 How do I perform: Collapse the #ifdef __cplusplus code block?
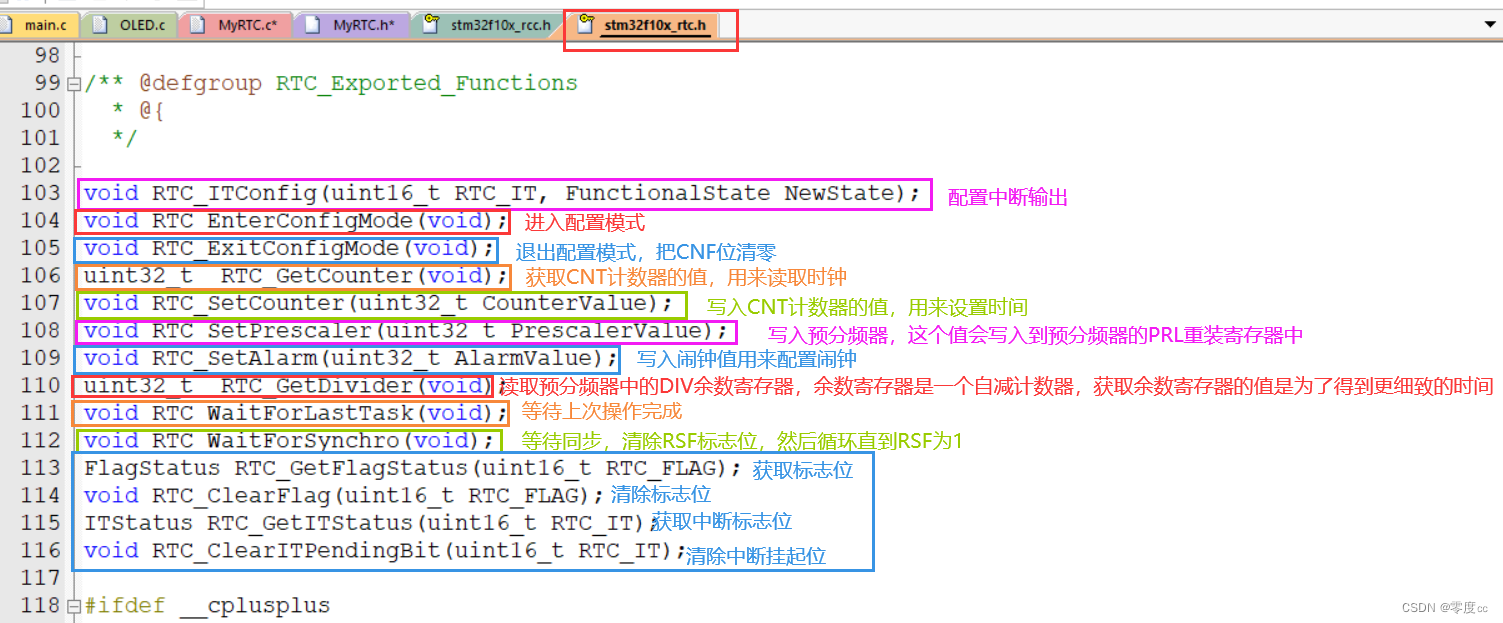pos(74,605)
